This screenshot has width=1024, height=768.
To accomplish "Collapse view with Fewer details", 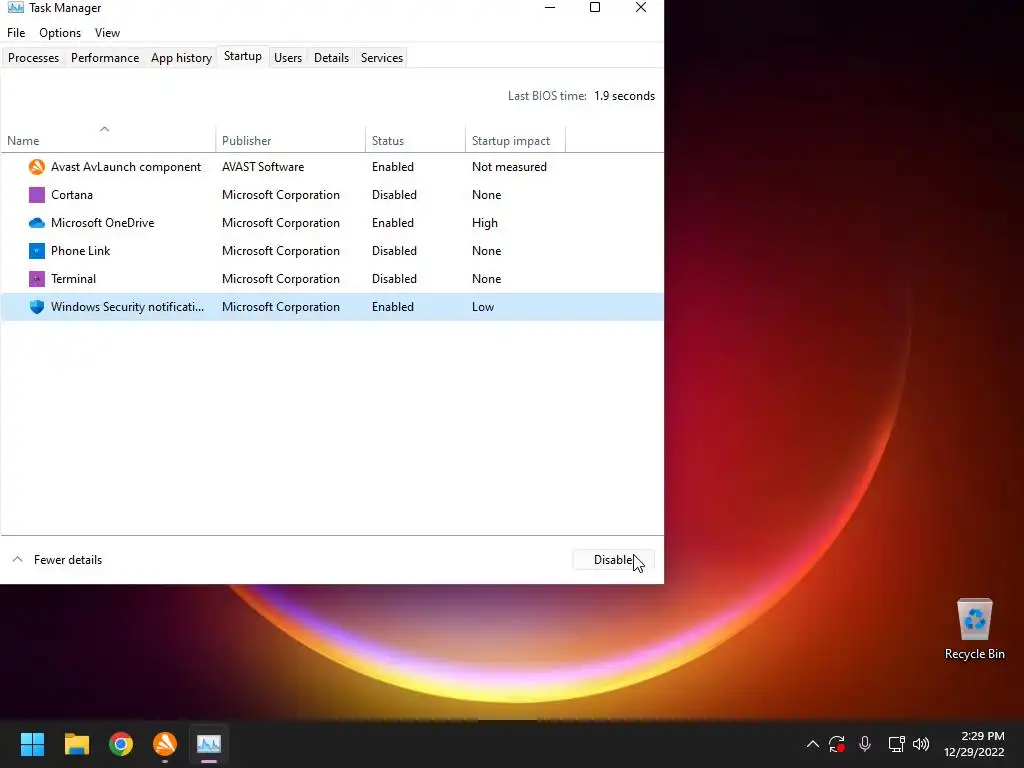I will 57,560.
